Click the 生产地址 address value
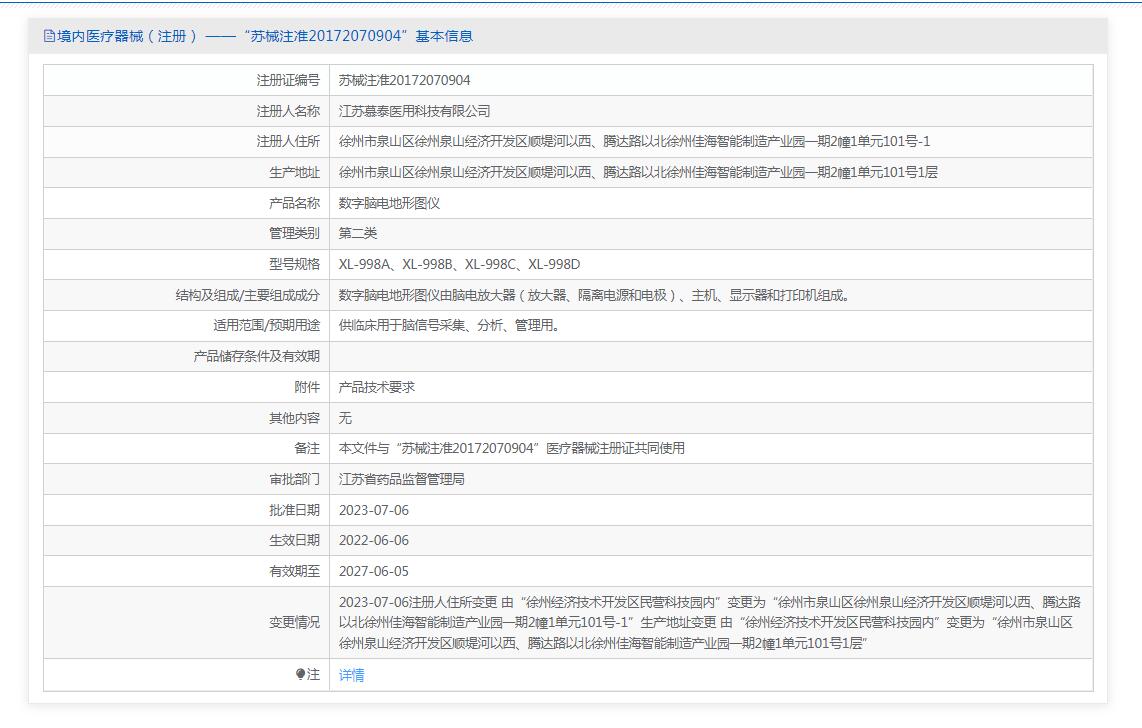1142x728 pixels. pyautogui.click(x=638, y=172)
